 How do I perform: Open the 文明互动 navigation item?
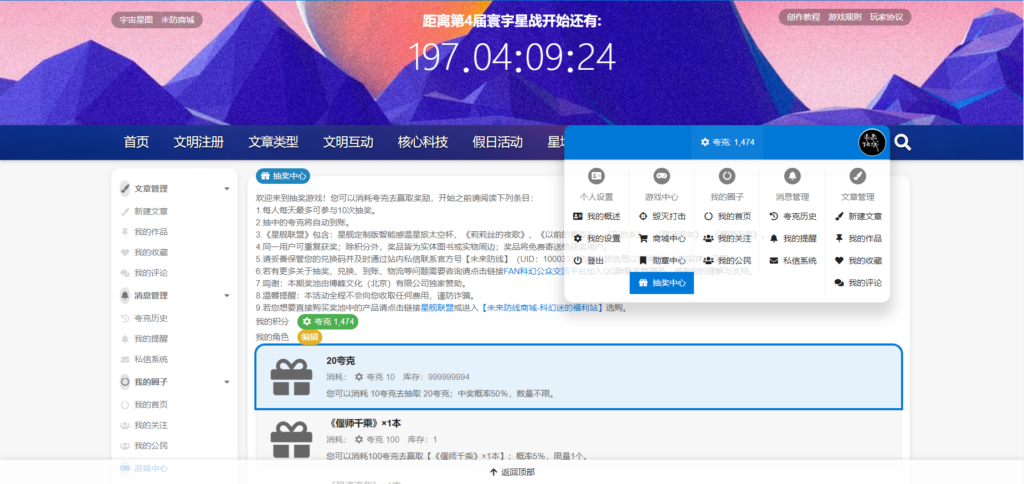pyautogui.click(x=348, y=142)
